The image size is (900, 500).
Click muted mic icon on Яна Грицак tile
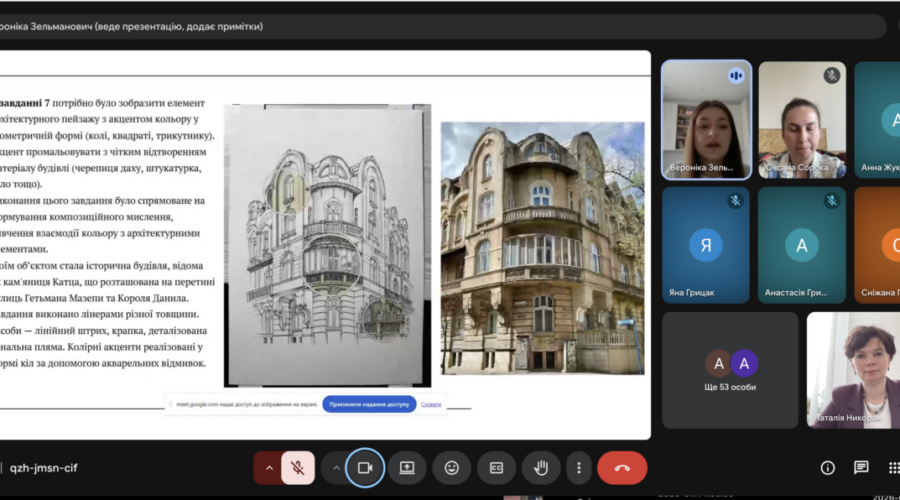736,200
